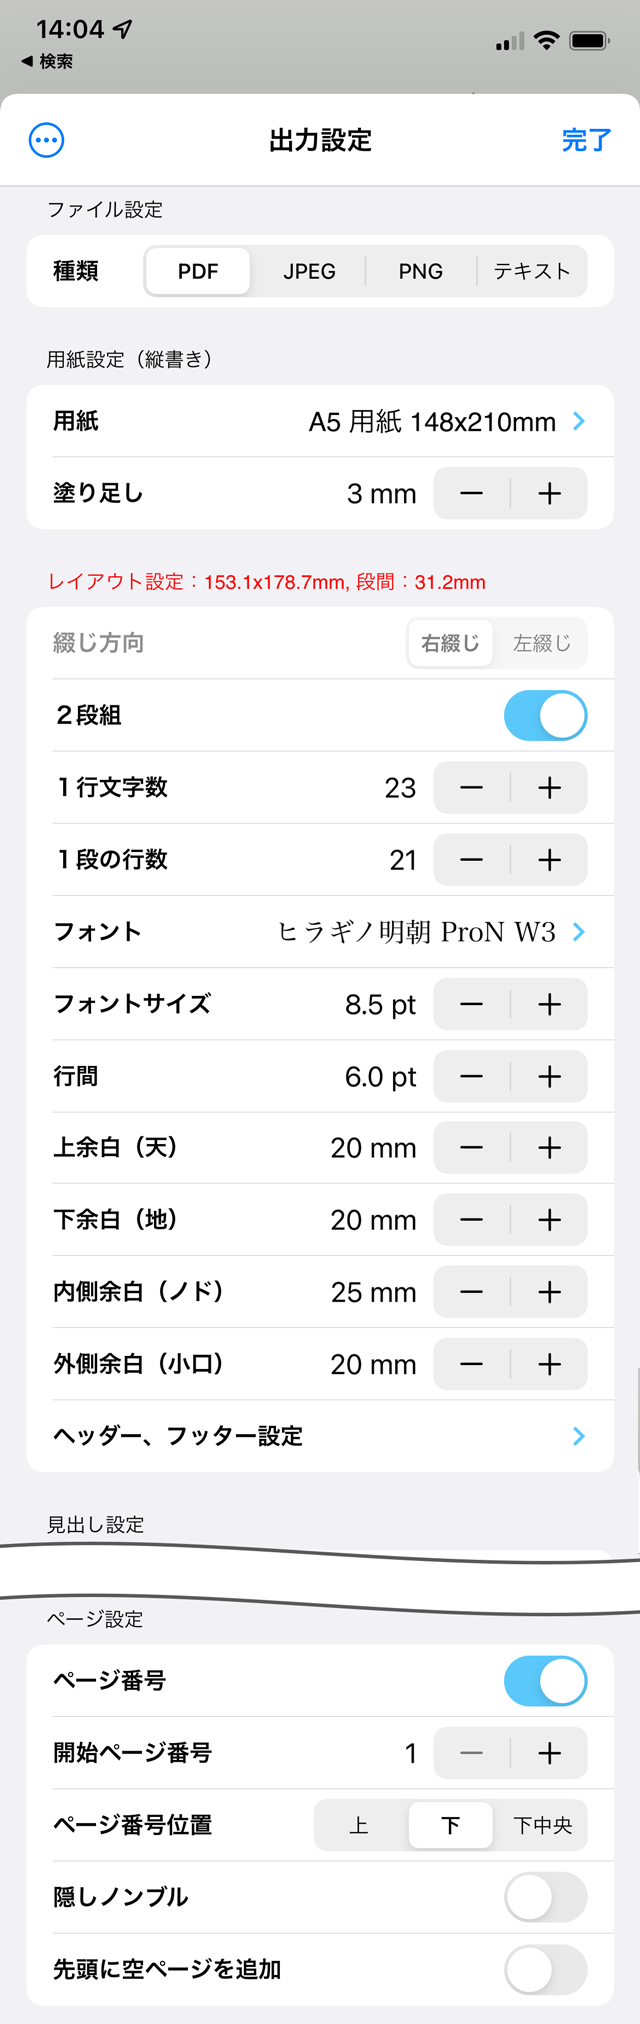Choose 下中央 page number position
Viewport: 640px width, 2024px height.
pyautogui.click(x=542, y=1825)
